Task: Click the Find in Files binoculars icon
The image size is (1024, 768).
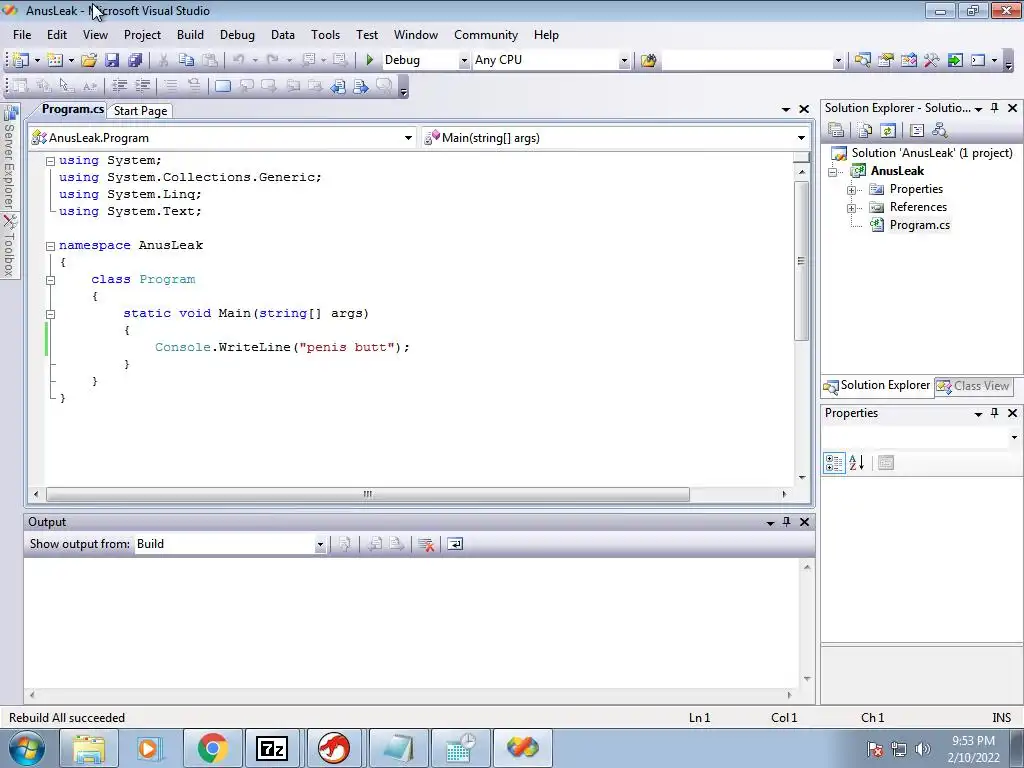Action: 648,60
